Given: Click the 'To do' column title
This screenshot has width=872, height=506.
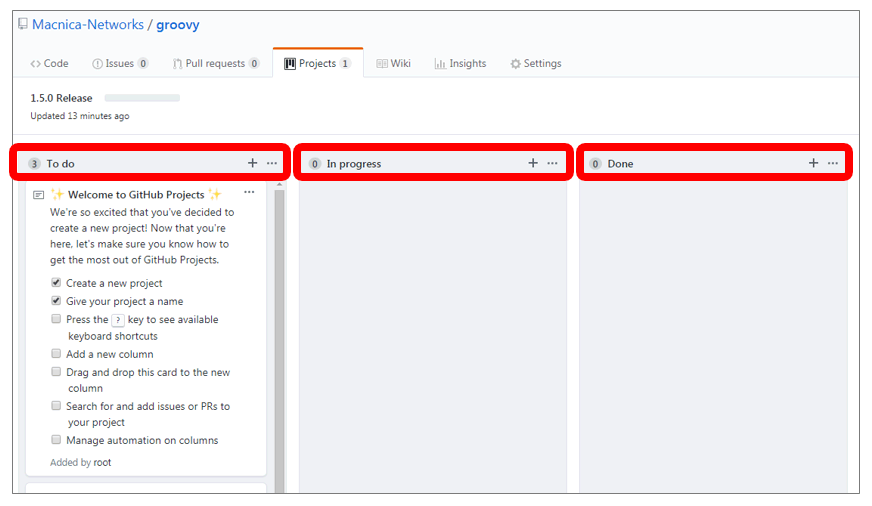Looking at the screenshot, I should (x=61, y=163).
